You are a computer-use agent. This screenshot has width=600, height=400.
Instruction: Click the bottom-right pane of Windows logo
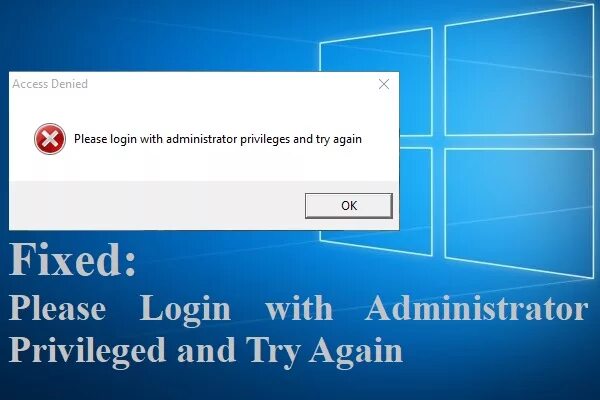pos(519,211)
